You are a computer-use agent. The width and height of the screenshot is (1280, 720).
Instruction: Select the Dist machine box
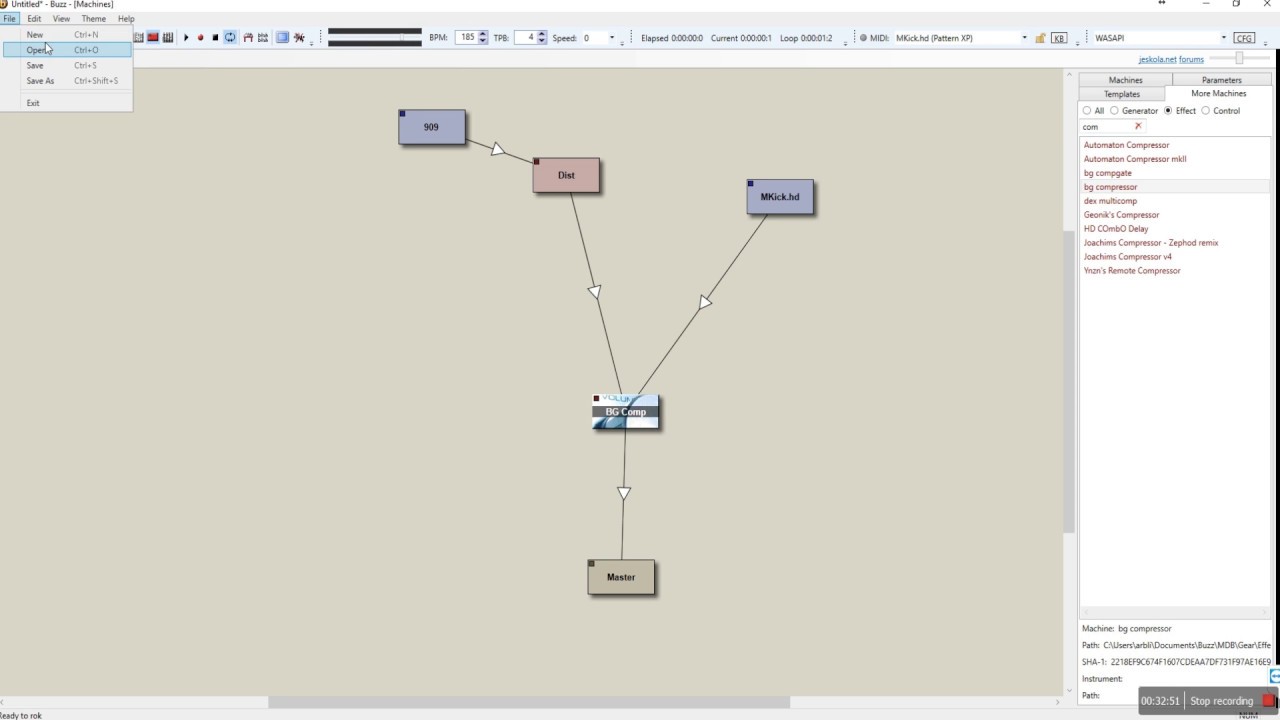coord(566,175)
